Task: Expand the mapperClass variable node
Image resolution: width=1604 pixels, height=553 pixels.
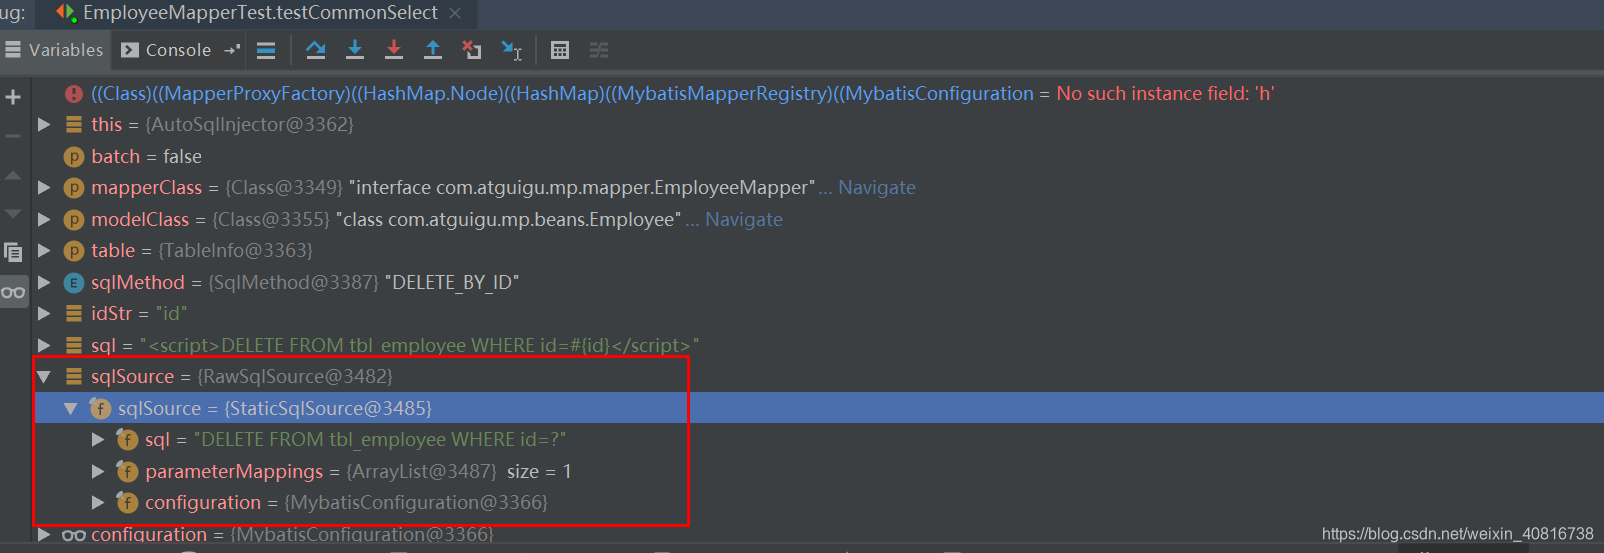Action: tap(44, 187)
